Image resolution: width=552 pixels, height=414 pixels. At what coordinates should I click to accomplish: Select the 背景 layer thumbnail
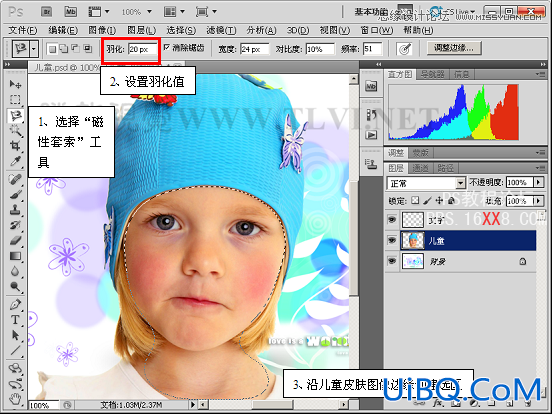pyautogui.click(x=413, y=261)
